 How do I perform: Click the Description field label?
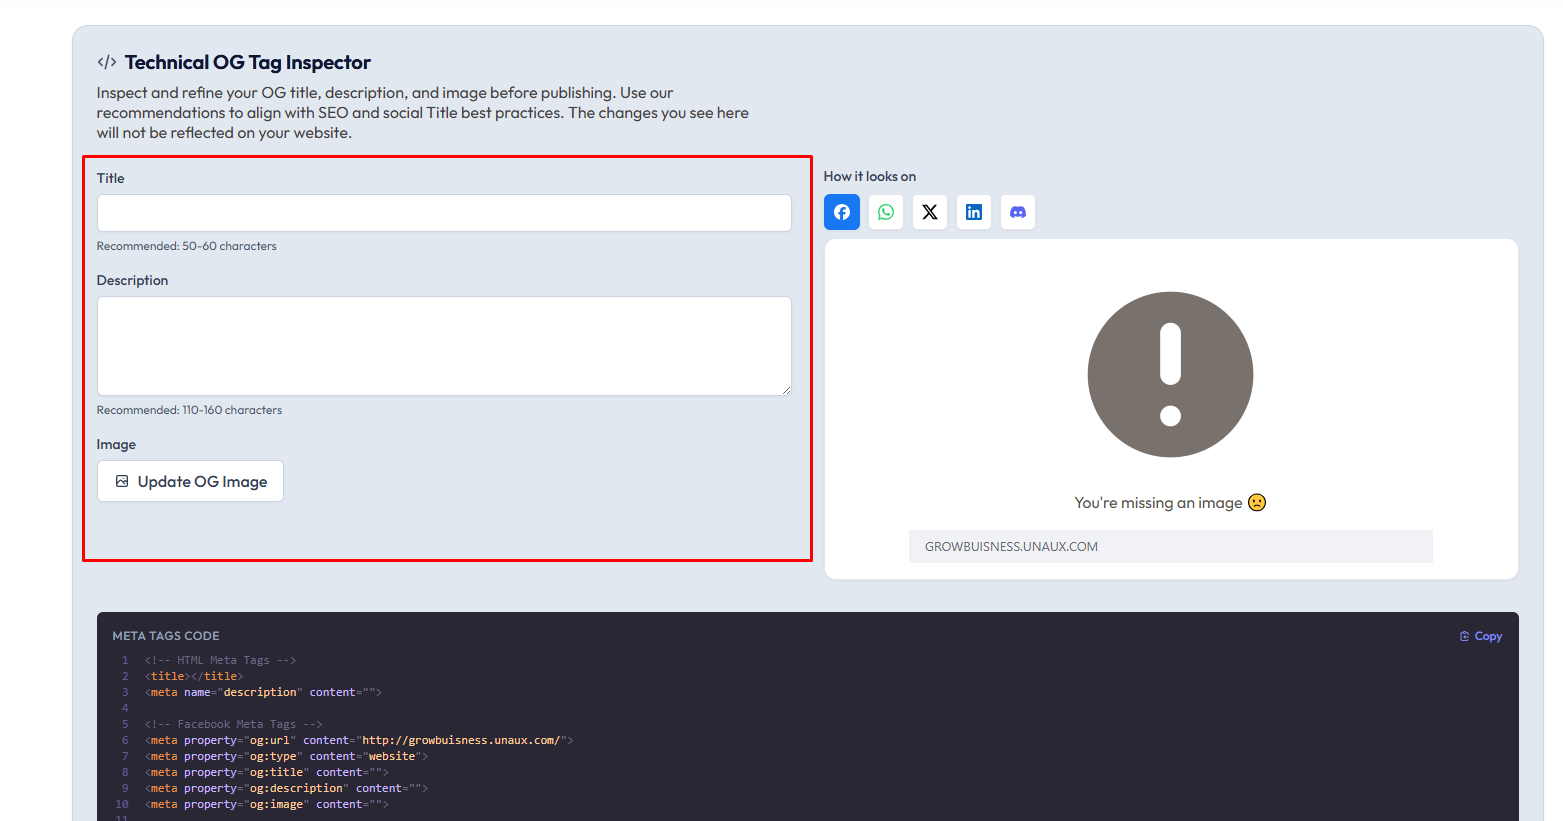click(132, 280)
